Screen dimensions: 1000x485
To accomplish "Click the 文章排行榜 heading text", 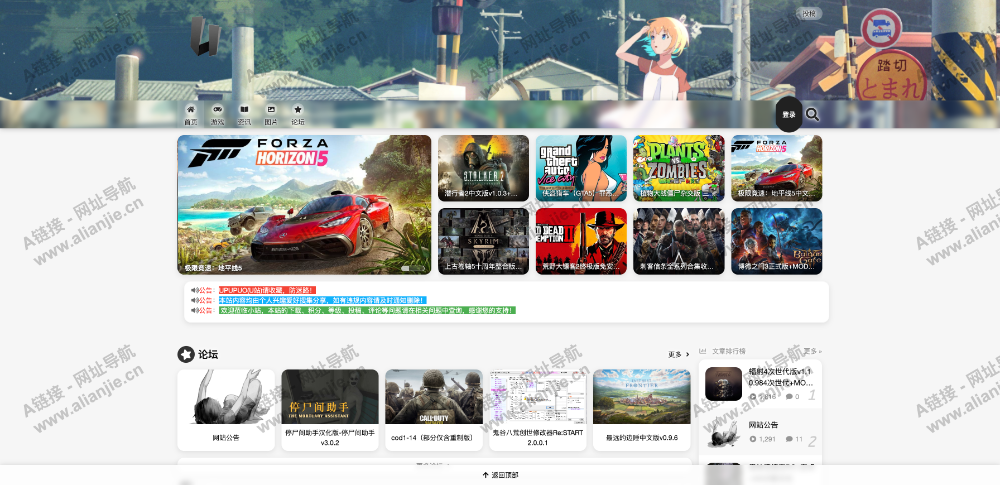I will [x=728, y=351].
